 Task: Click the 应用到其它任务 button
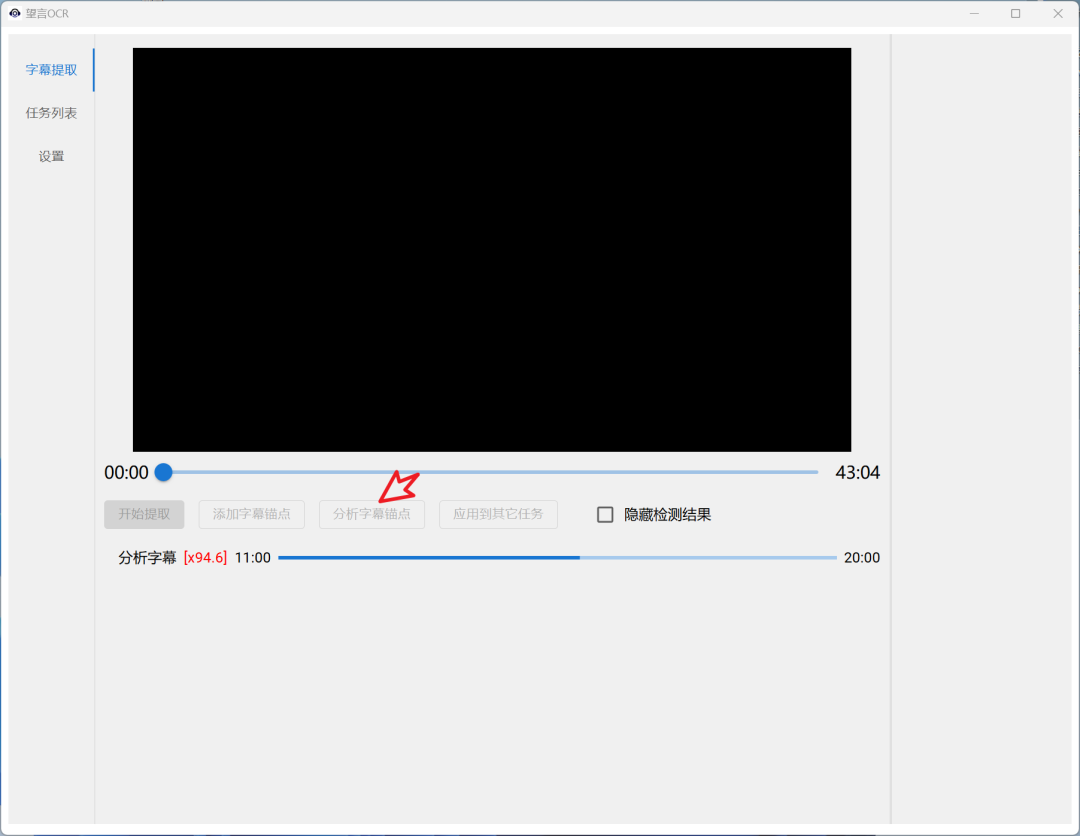[x=498, y=514]
